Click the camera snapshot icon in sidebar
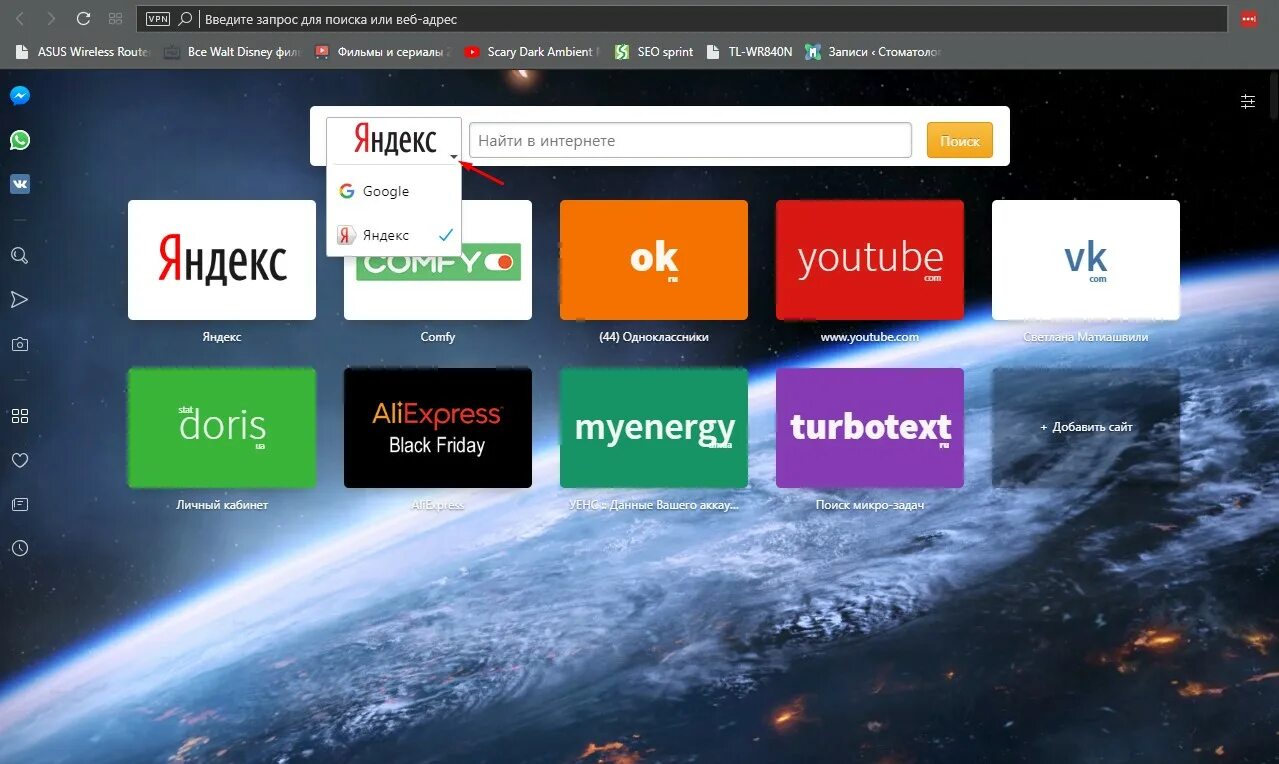The image size is (1279, 764). pyautogui.click(x=20, y=344)
